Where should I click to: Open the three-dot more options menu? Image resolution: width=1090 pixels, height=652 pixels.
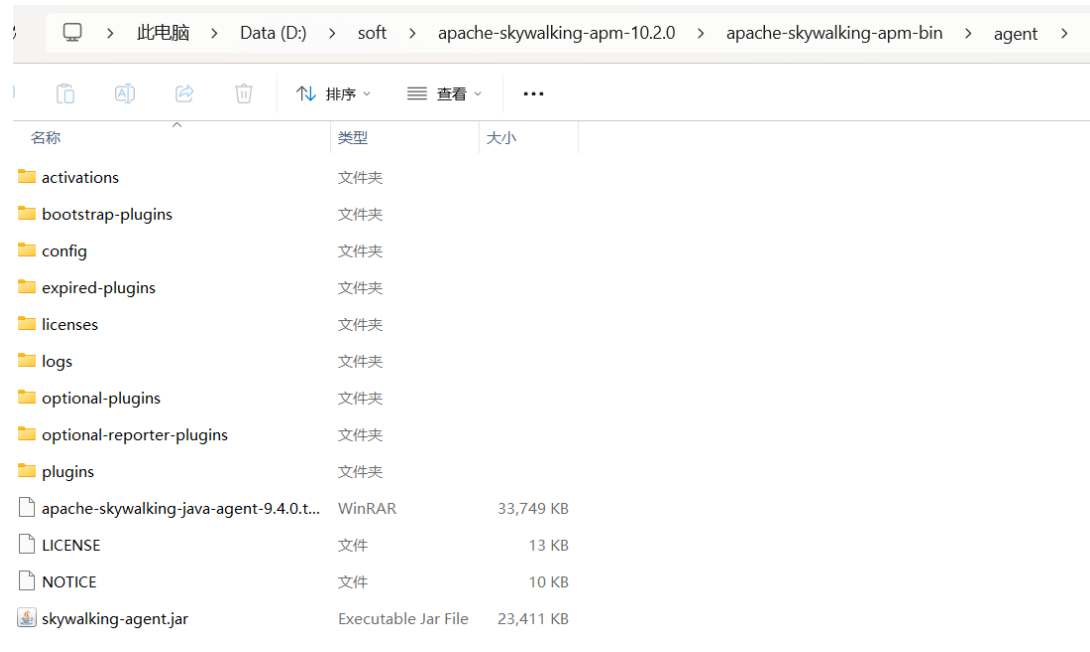(533, 94)
